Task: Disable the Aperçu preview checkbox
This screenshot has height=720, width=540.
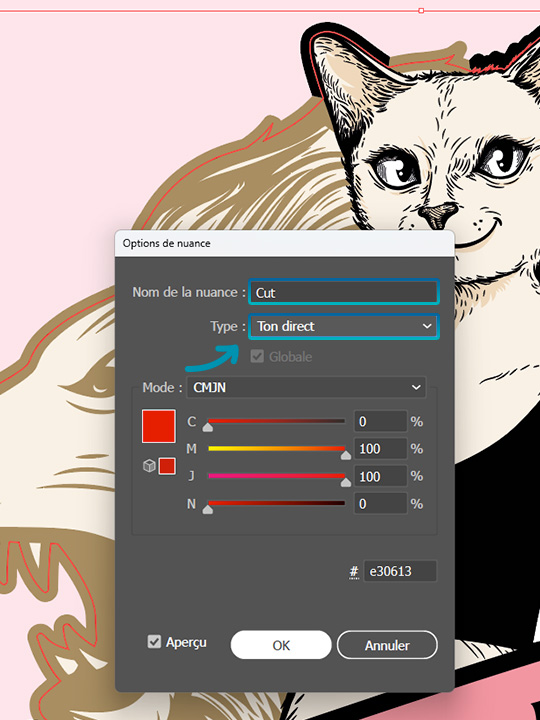Action: pyautogui.click(x=154, y=641)
